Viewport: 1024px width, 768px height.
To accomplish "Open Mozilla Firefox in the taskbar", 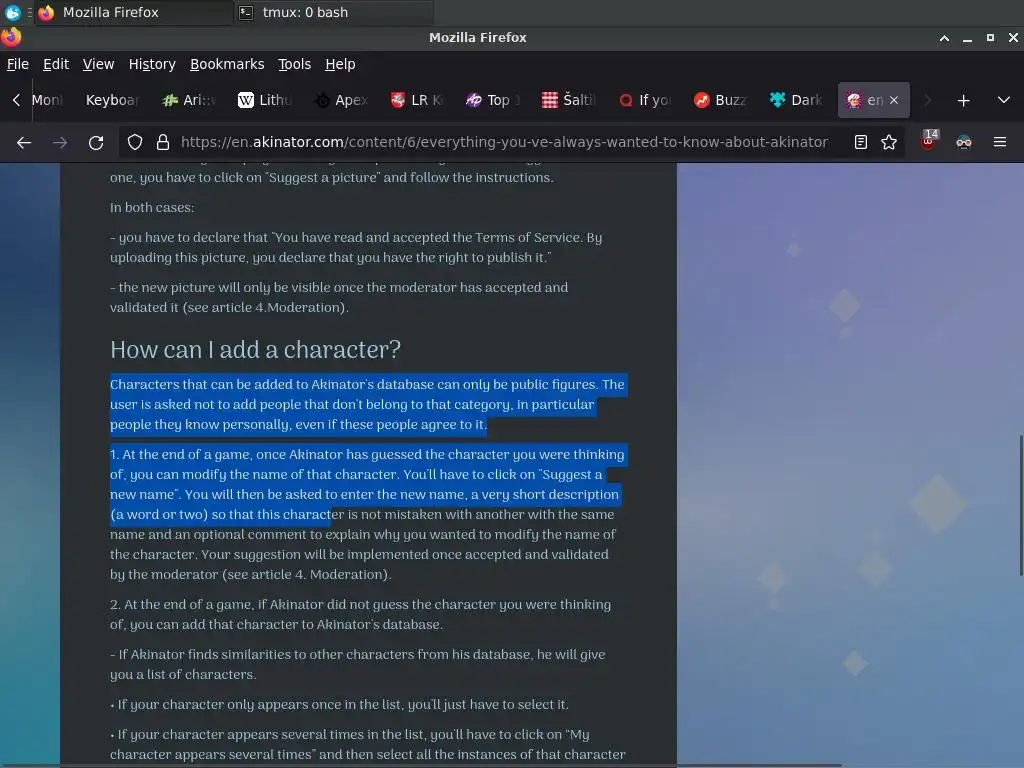I will [x=134, y=12].
